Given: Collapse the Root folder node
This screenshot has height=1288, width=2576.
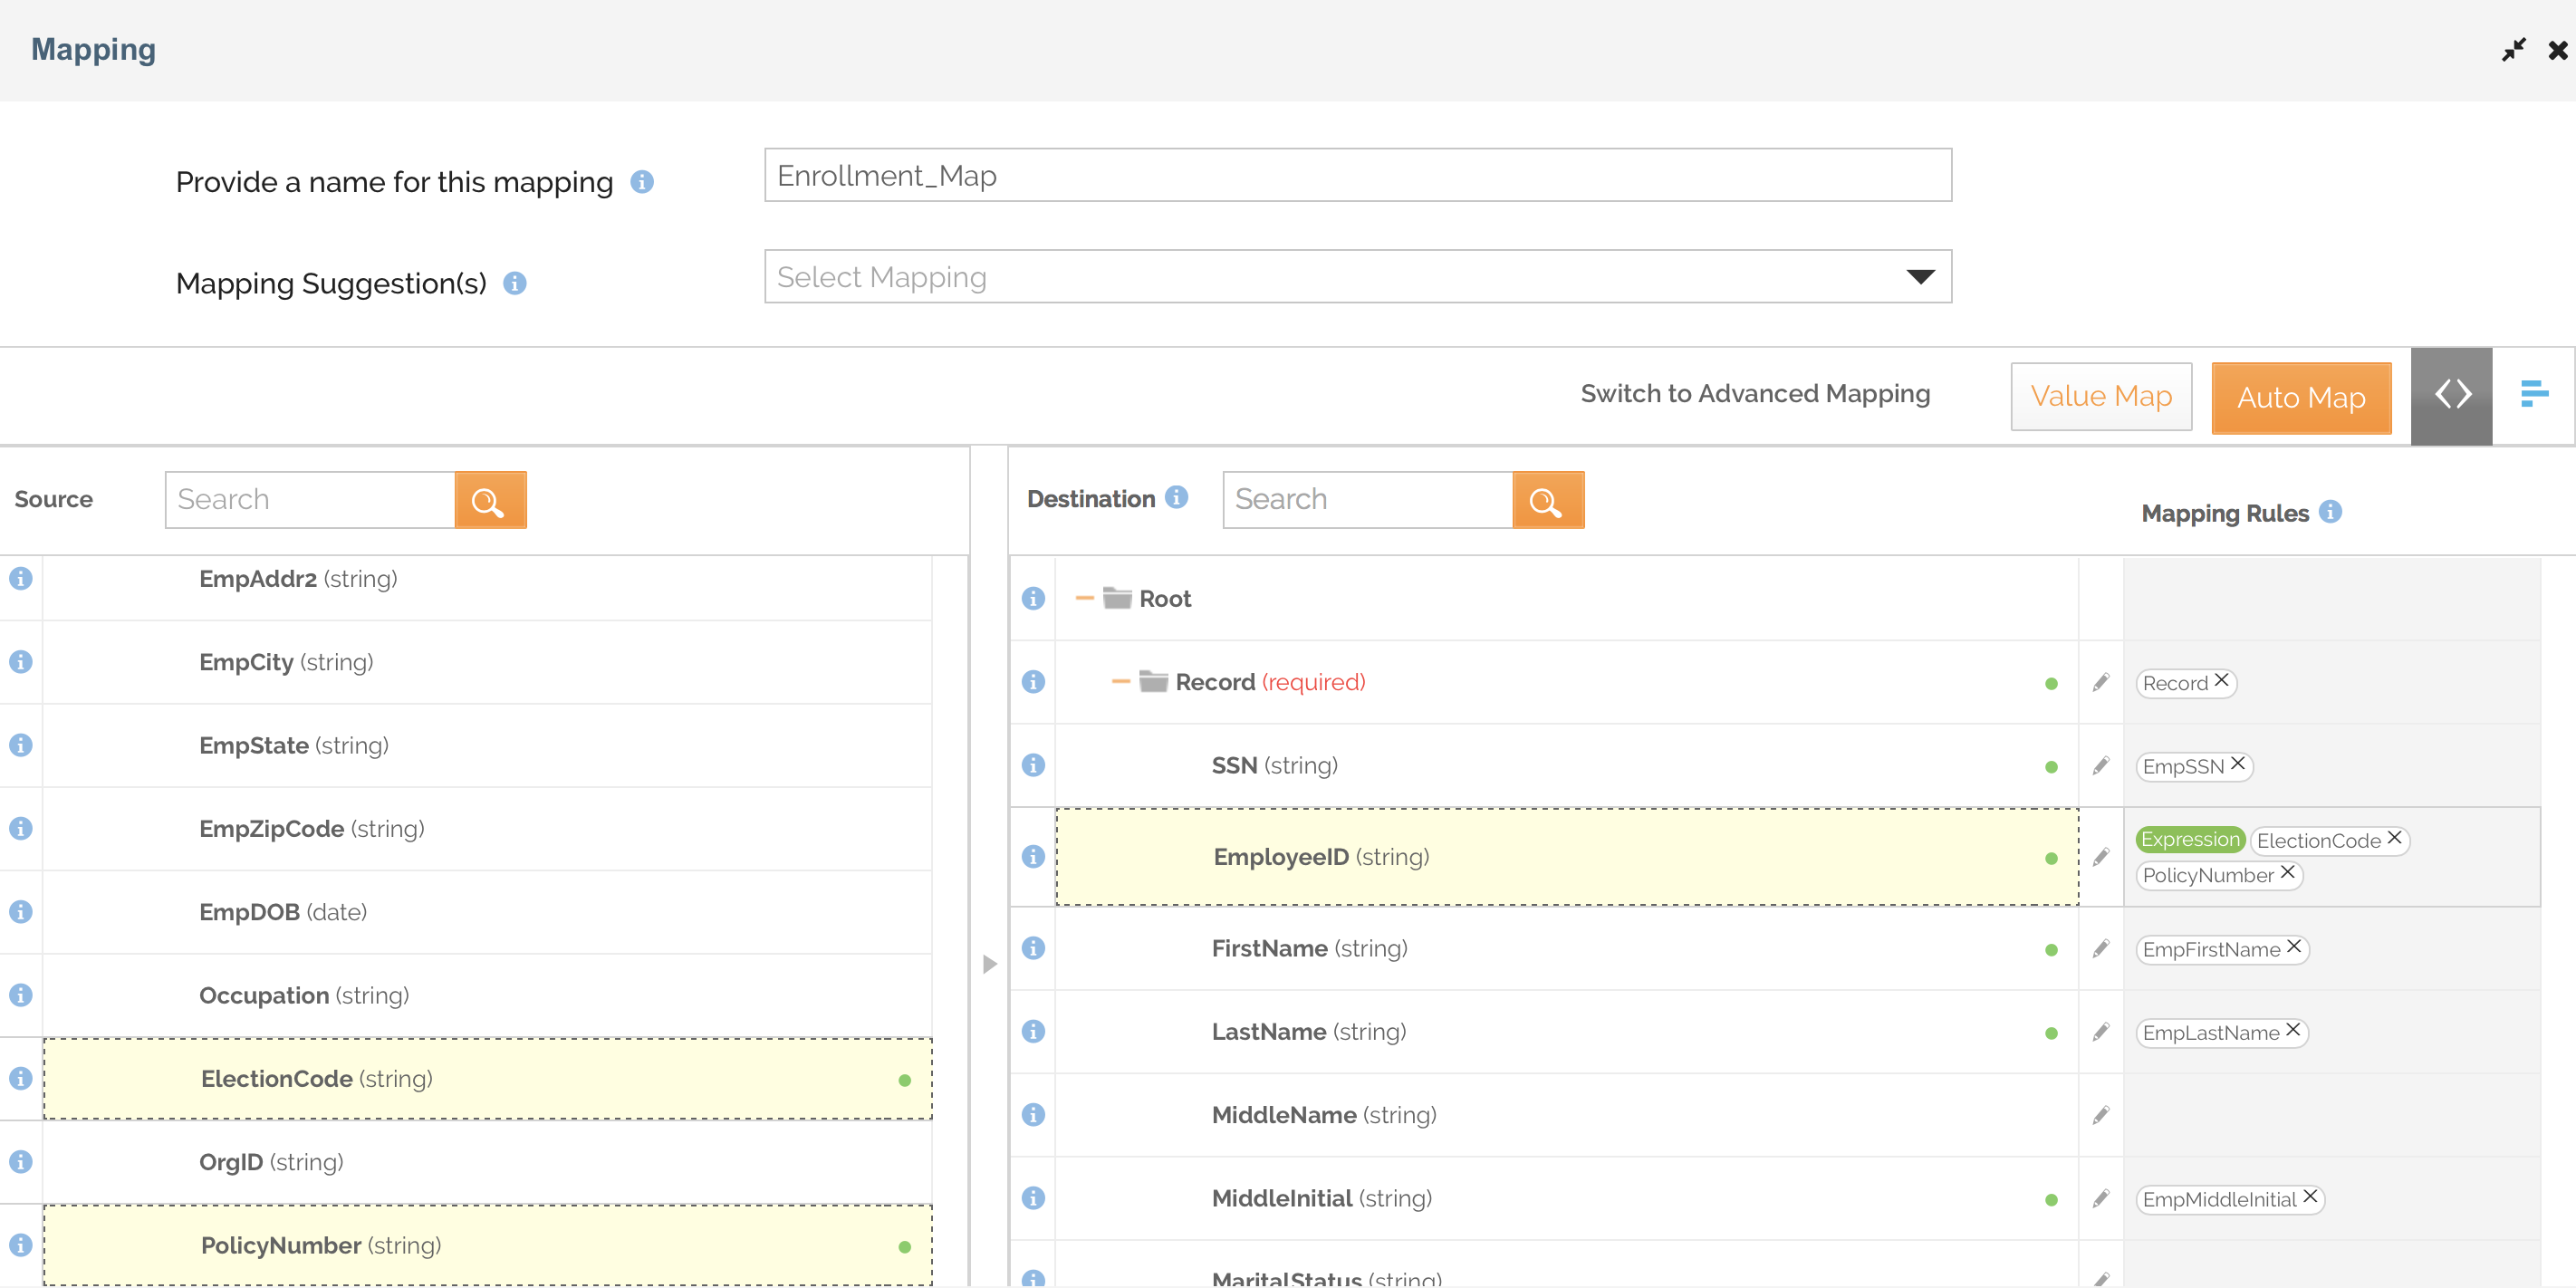Looking at the screenshot, I should coord(1084,599).
